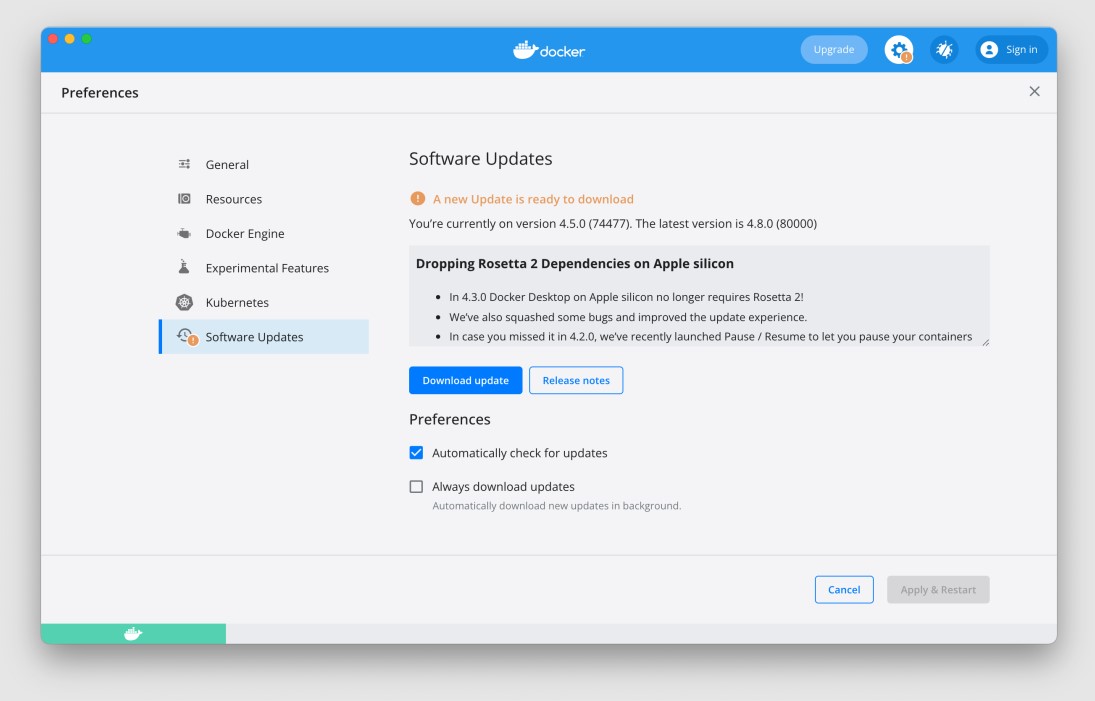Click the Resources icon in sidebar
The height and width of the screenshot is (701, 1095).
(184, 199)
